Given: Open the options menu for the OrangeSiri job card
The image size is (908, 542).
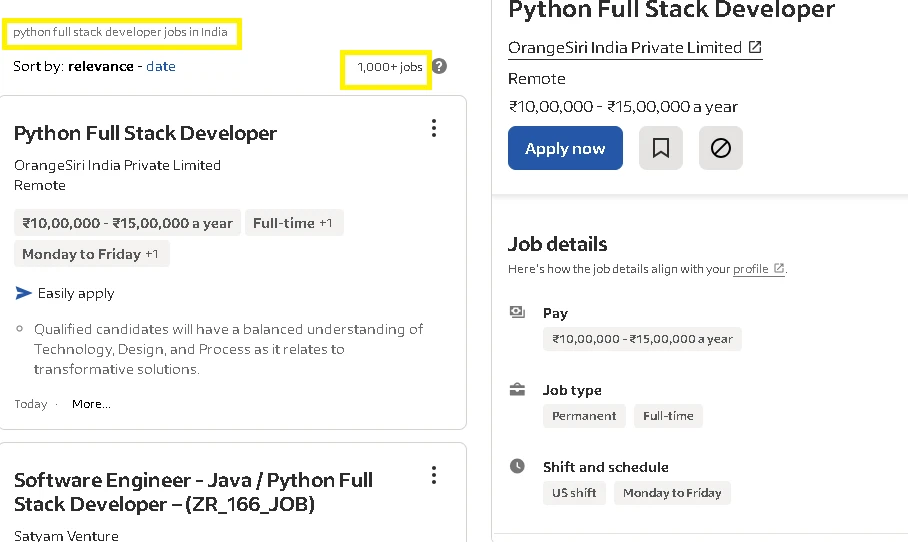Looking at the screenshot, I should tap(434, 128).
